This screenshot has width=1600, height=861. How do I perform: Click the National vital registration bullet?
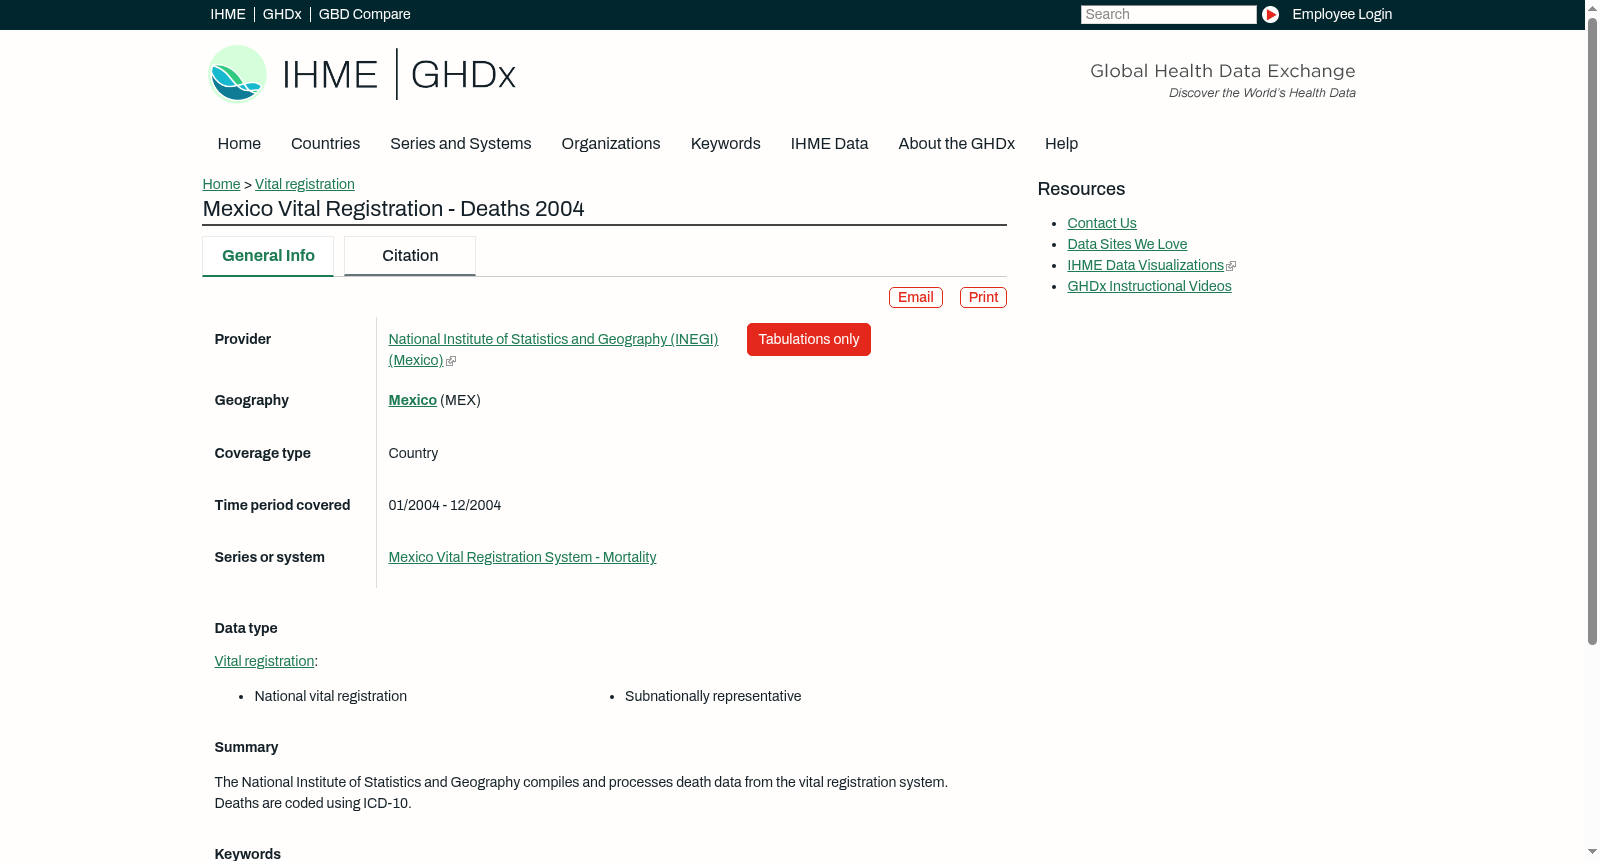[331, 696]
